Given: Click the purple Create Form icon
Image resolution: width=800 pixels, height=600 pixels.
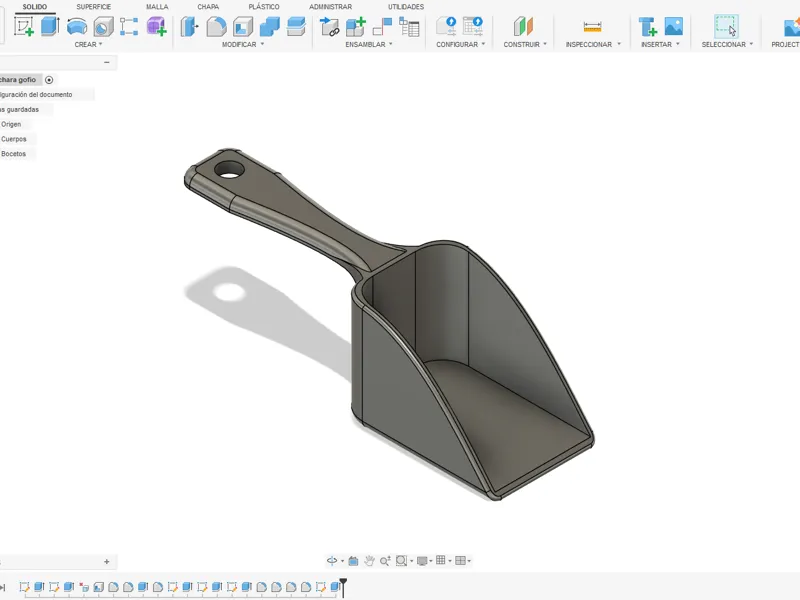Looking at the screenshot, I should click(156, 27).
